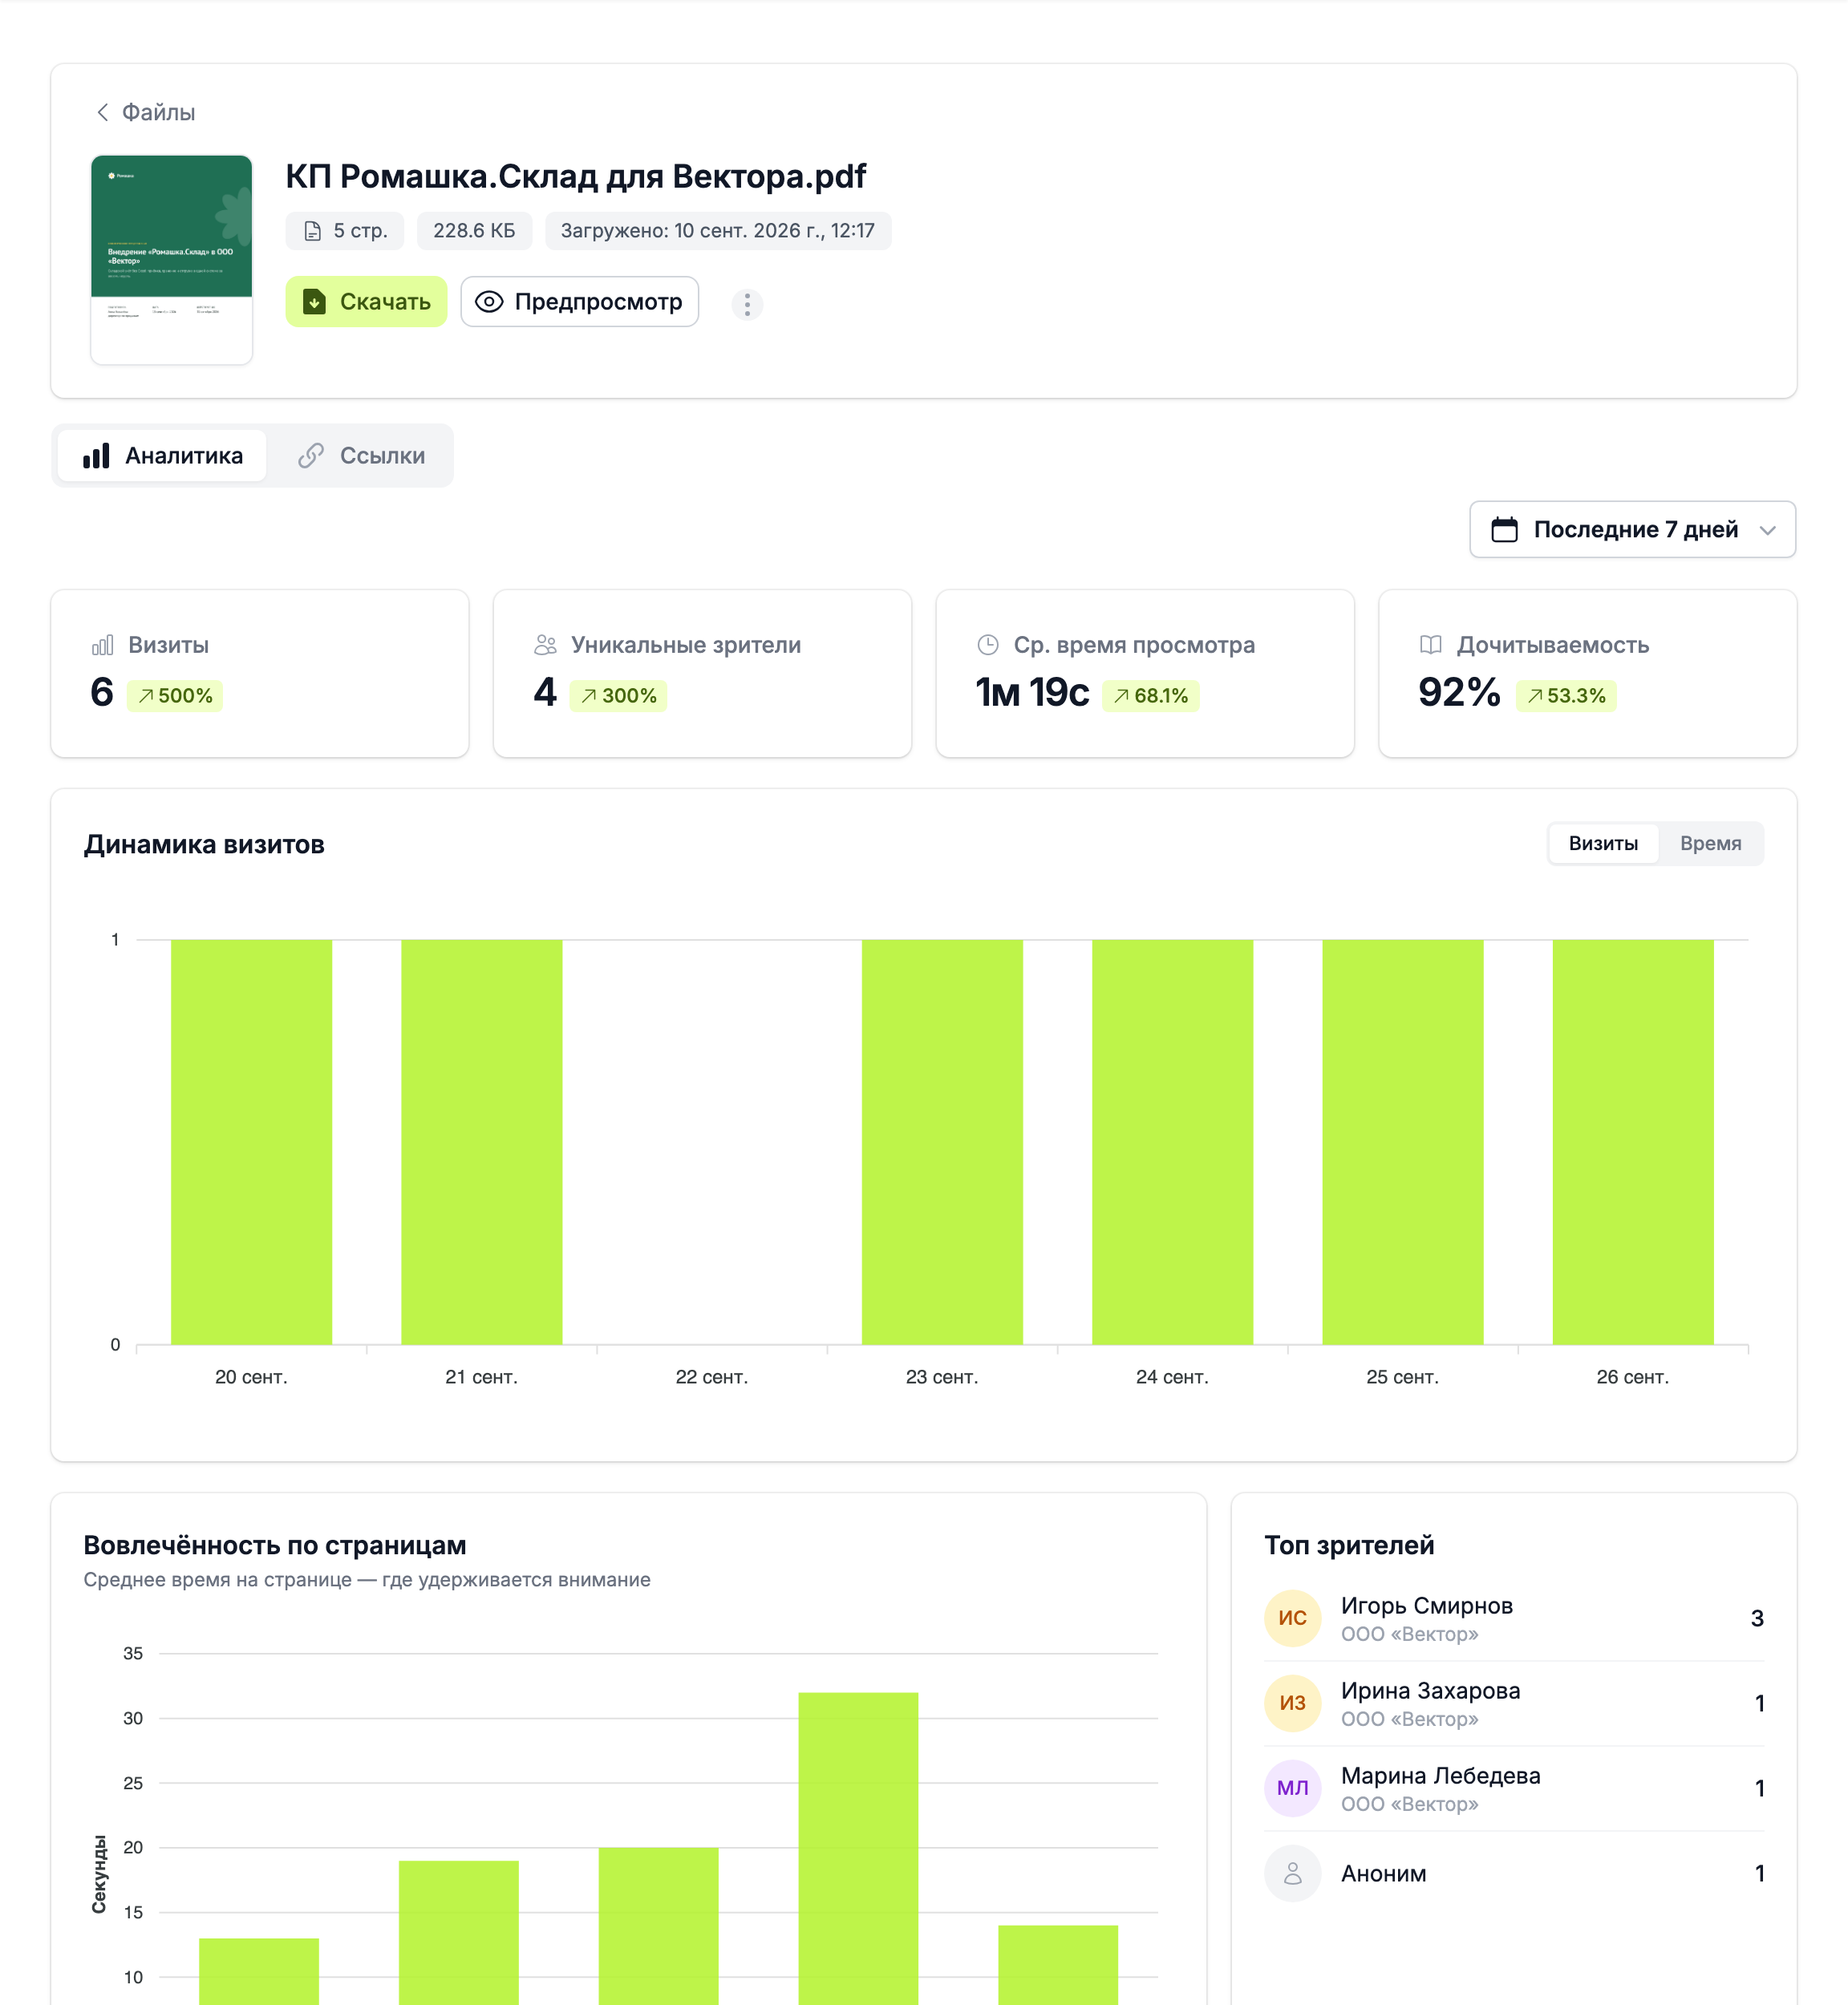This screenshot has width=1848, height=2005.
Task: Click the Уникальные зрители people icon
Action: [x=545, y=645]
